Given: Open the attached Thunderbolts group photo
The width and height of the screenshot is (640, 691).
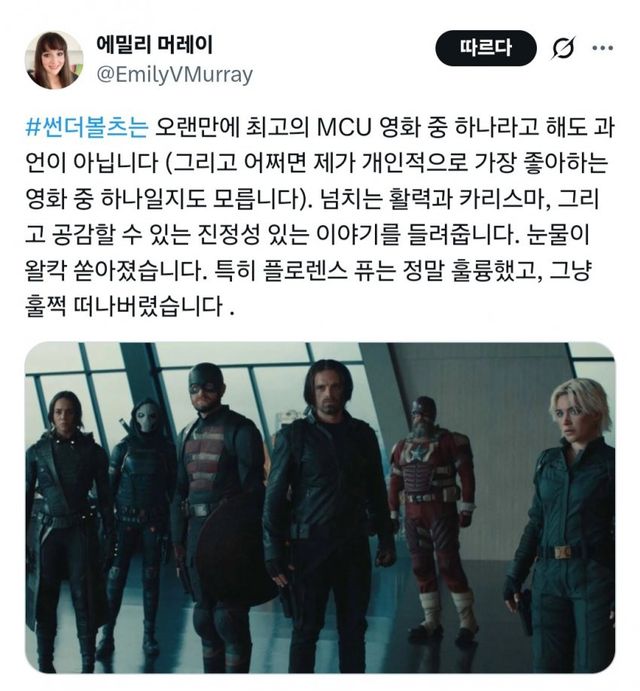Looking at the screenshot, I should click(x=320, y=507).
